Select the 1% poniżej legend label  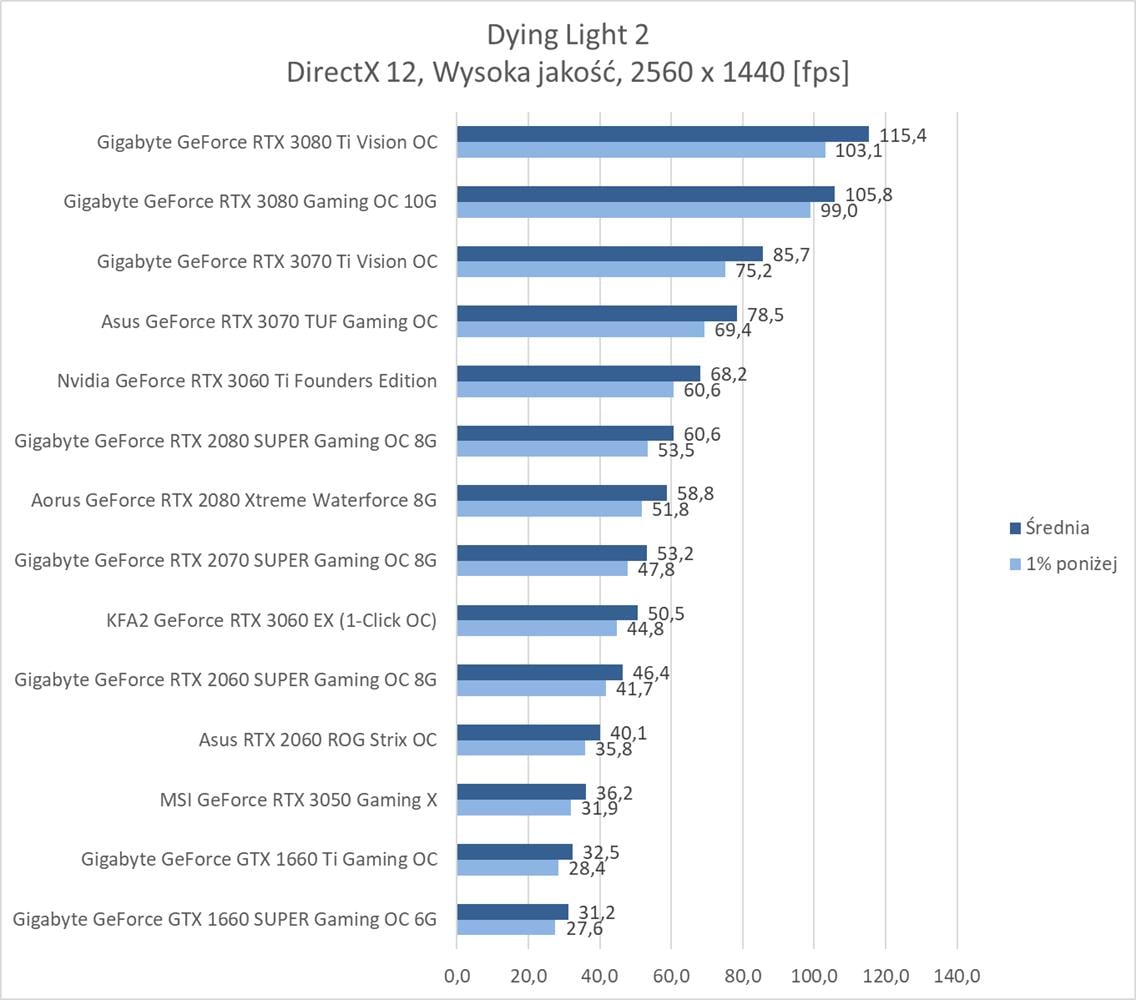point(1073,564)
